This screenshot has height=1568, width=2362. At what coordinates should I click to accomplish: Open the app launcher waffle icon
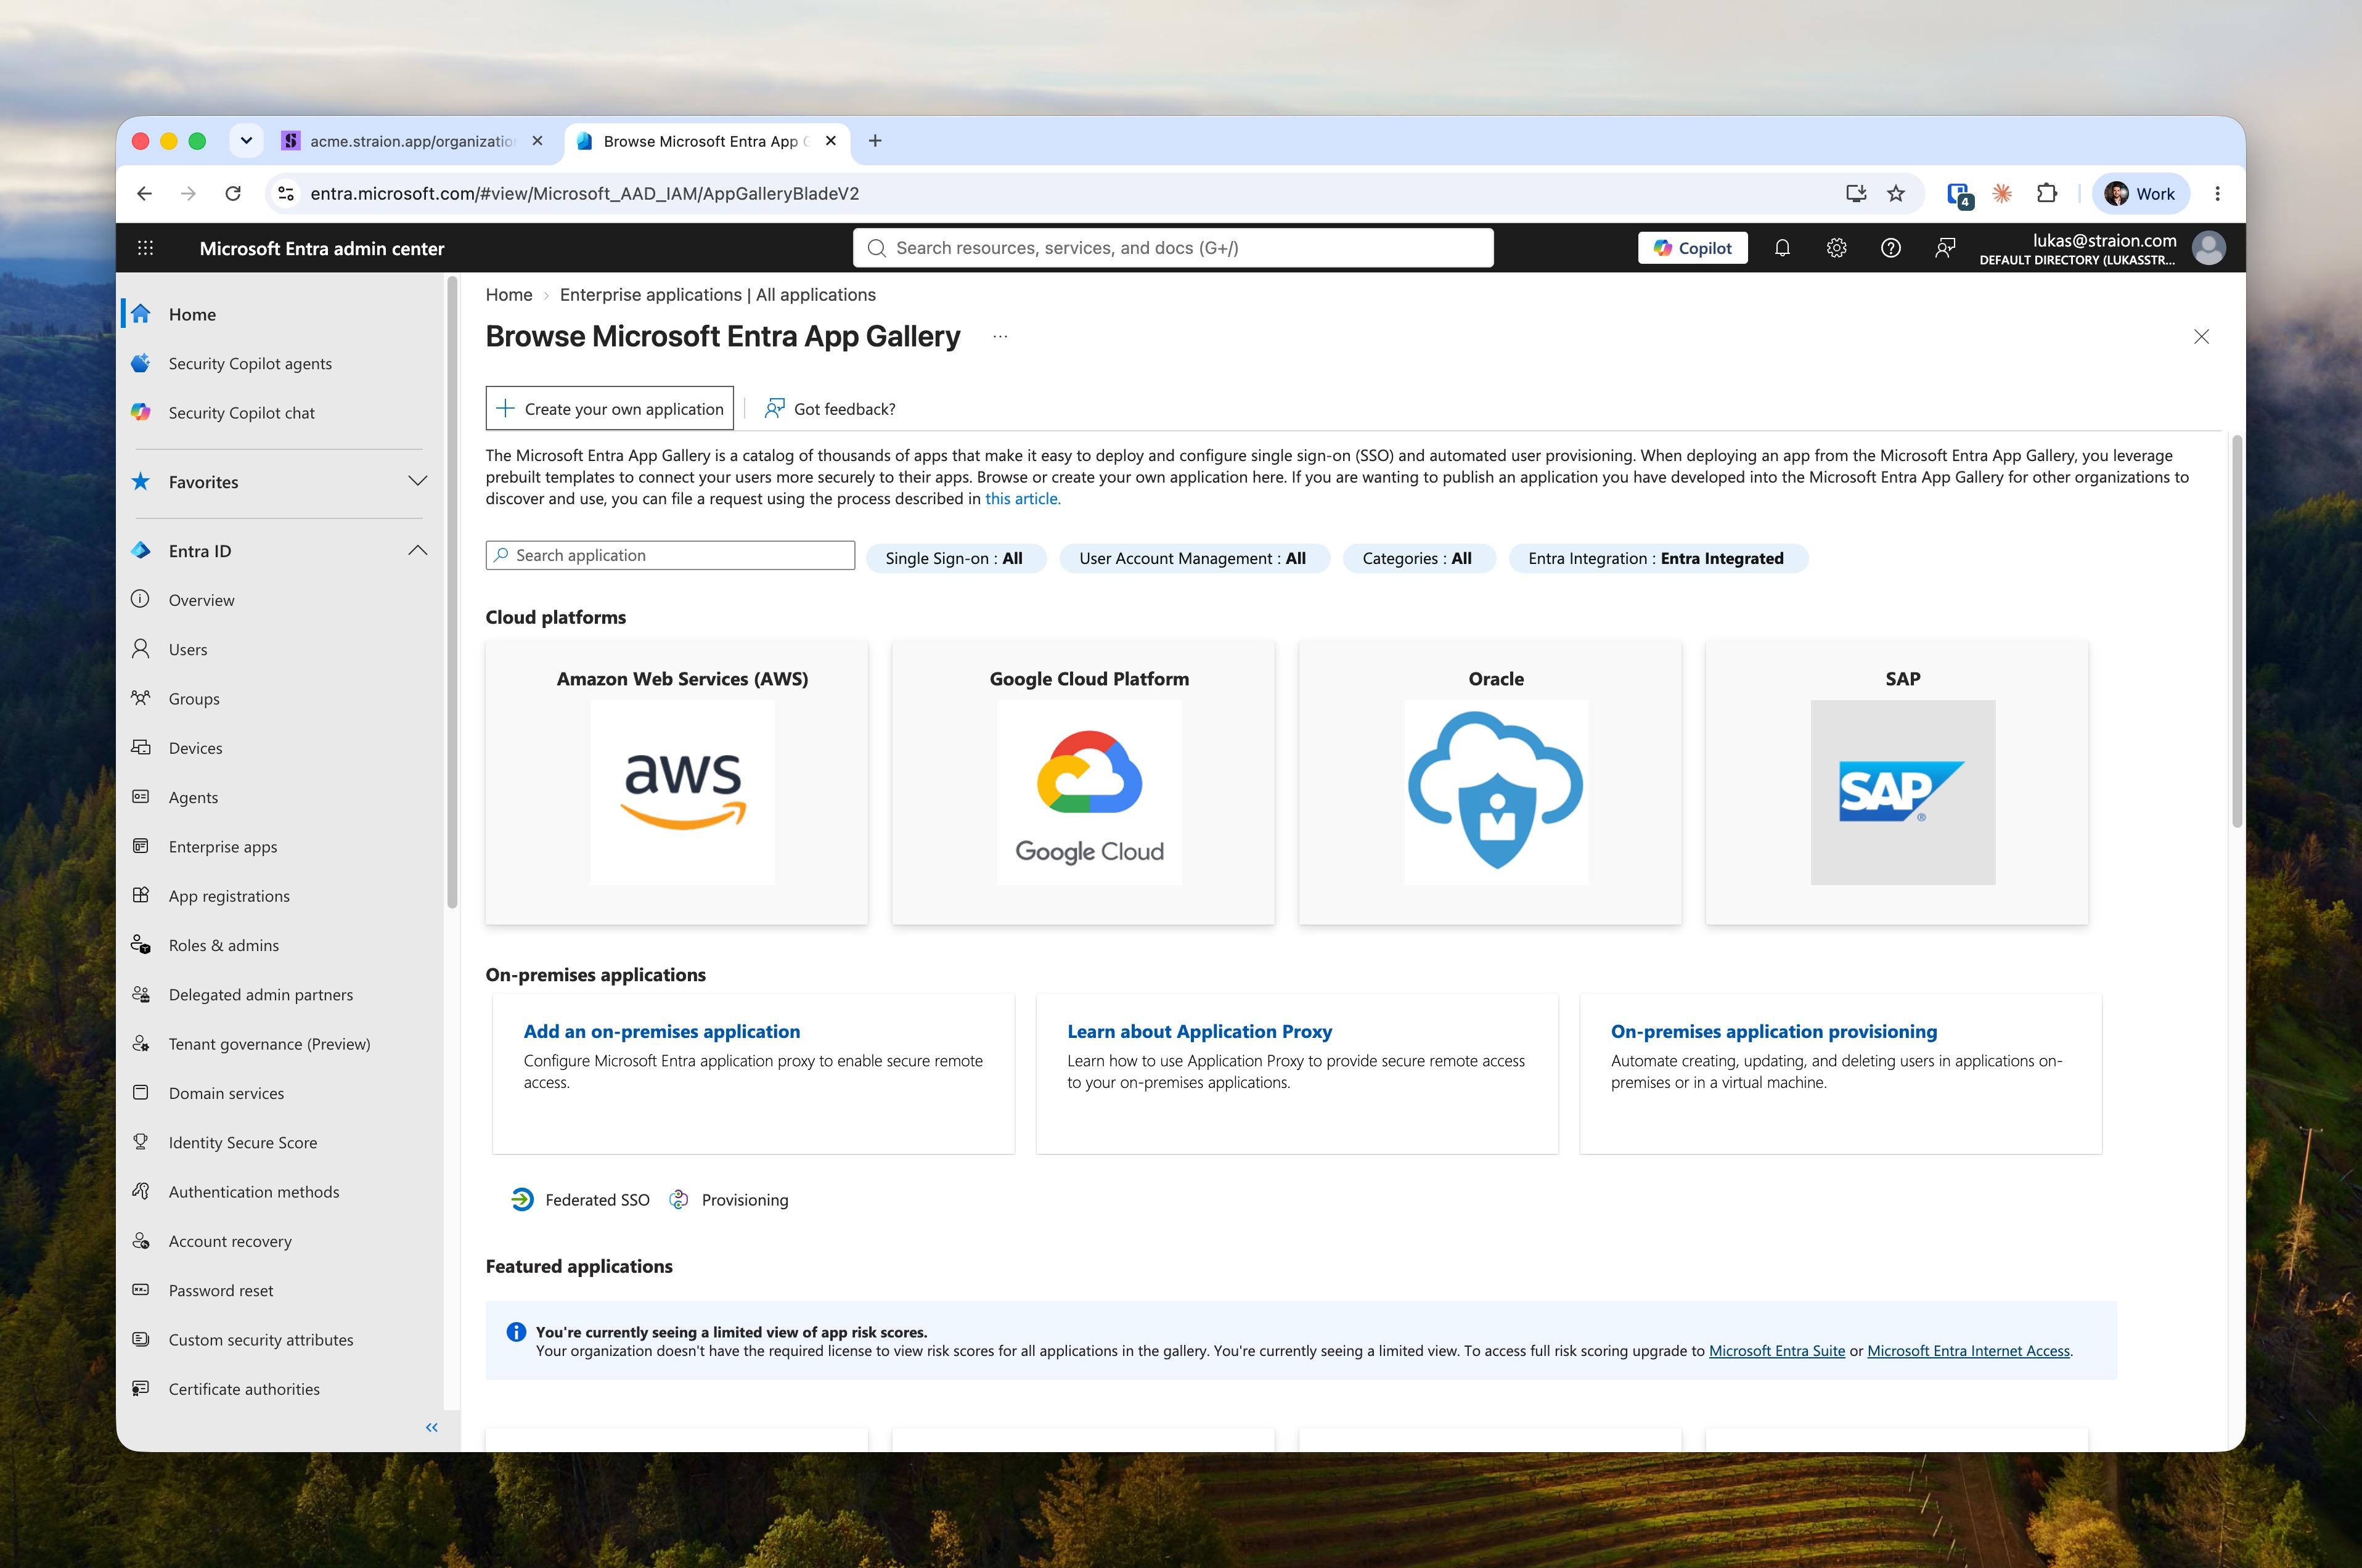pos(145,248)
